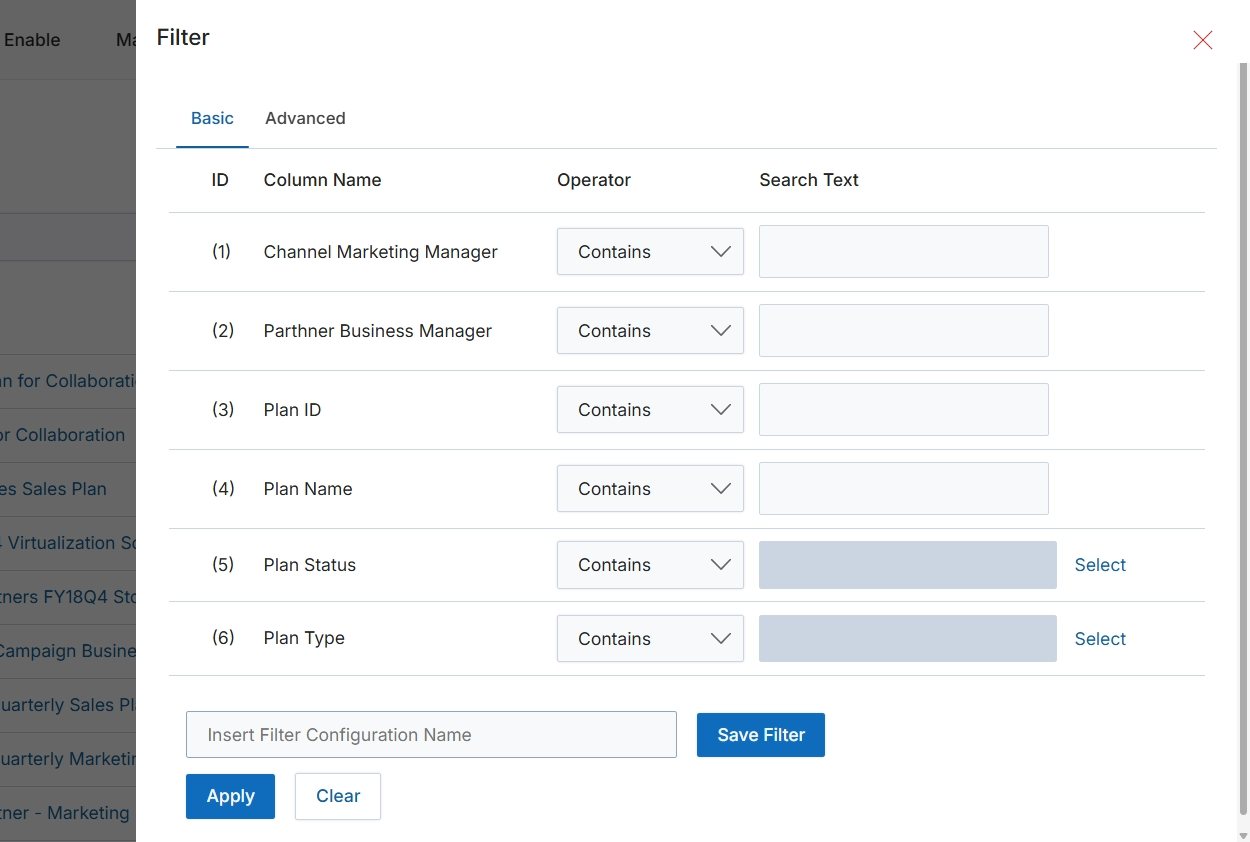Click 'es Sales Plan' row in background list

click(x=53, y=489)
